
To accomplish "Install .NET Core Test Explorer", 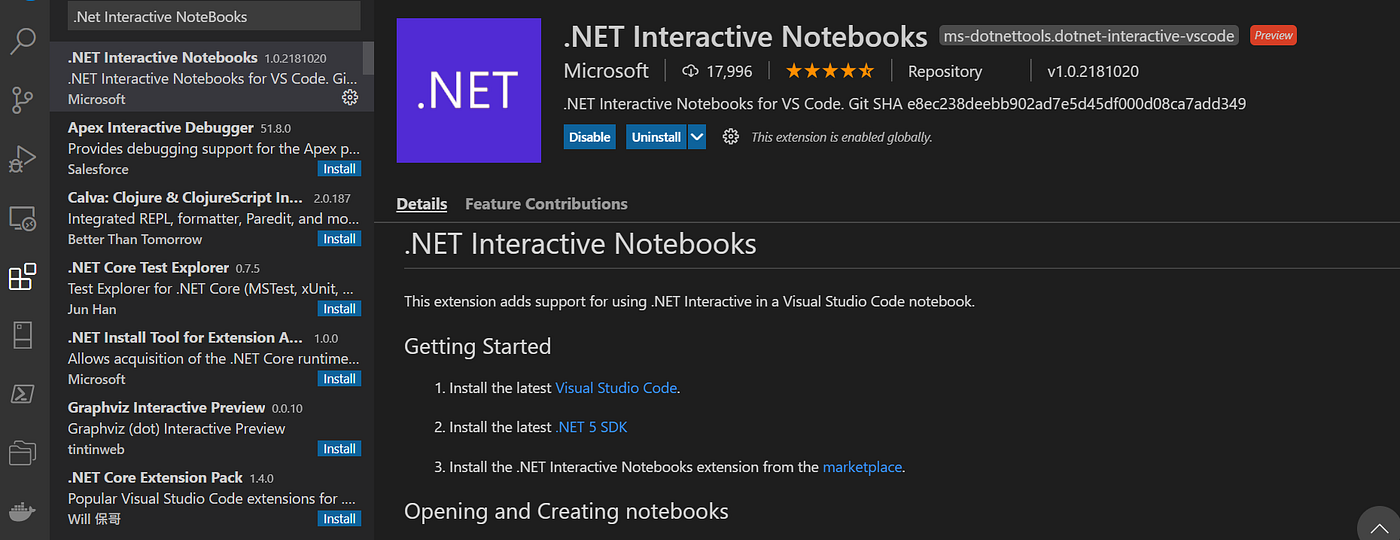I will pos(340,309).
